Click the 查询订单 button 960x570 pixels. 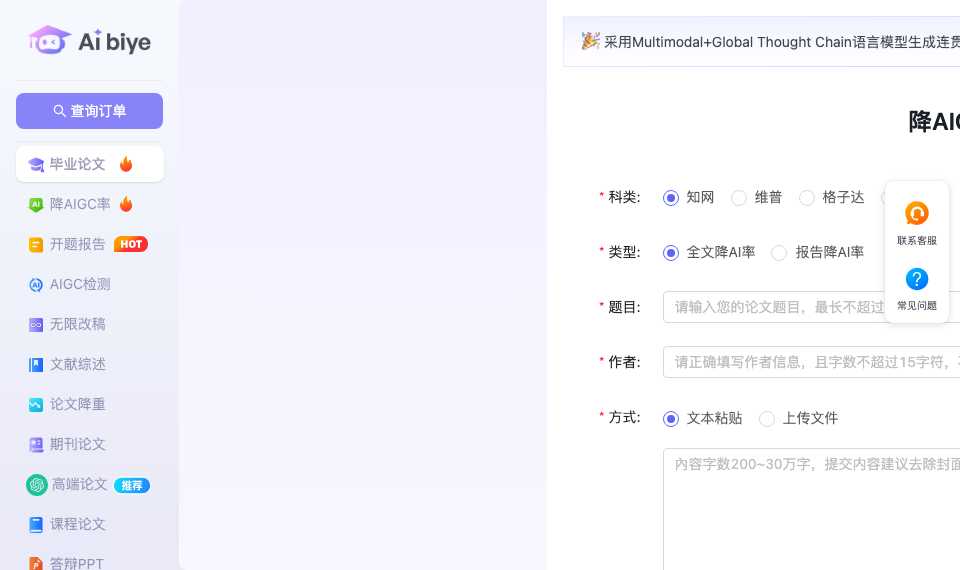(x=89, y=111)
